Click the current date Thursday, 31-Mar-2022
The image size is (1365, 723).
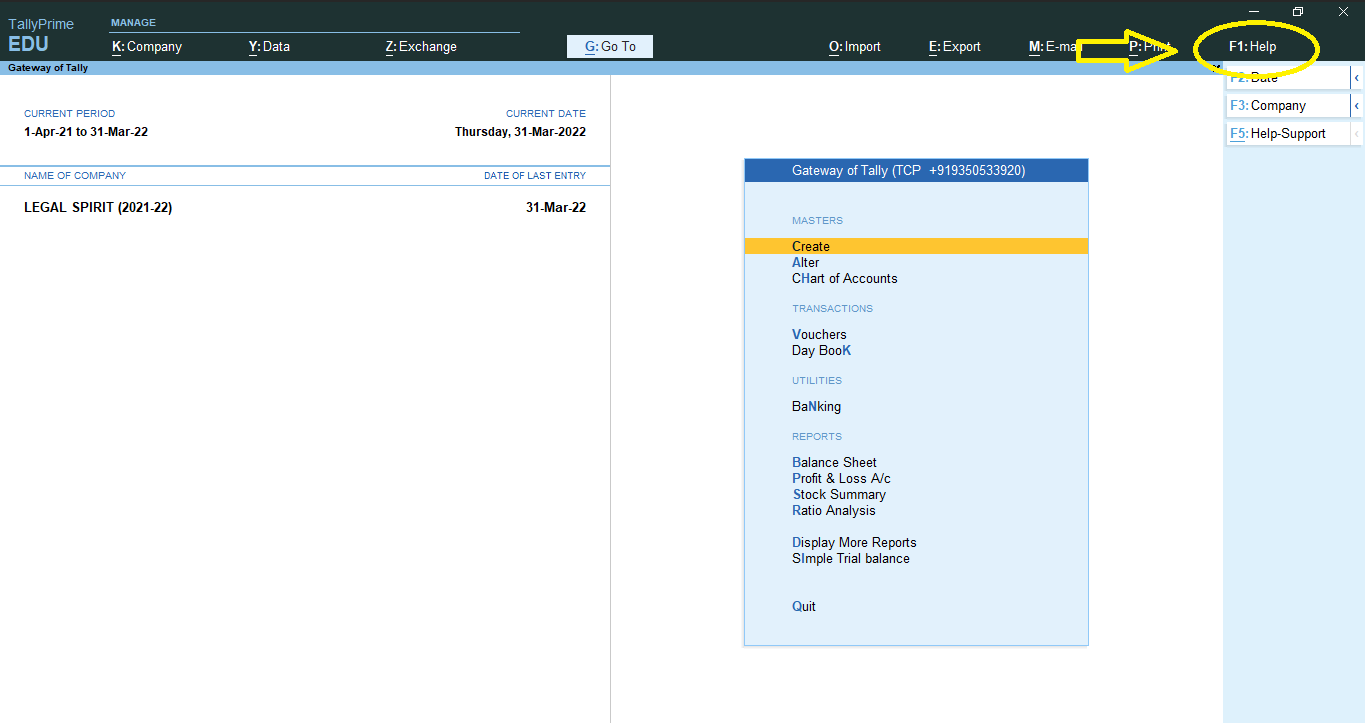click(x=520, y=132)
